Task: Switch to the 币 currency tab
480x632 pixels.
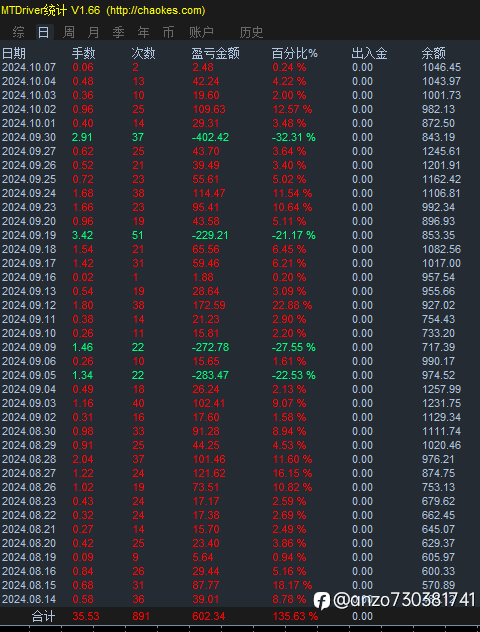Action: [168, 32]
